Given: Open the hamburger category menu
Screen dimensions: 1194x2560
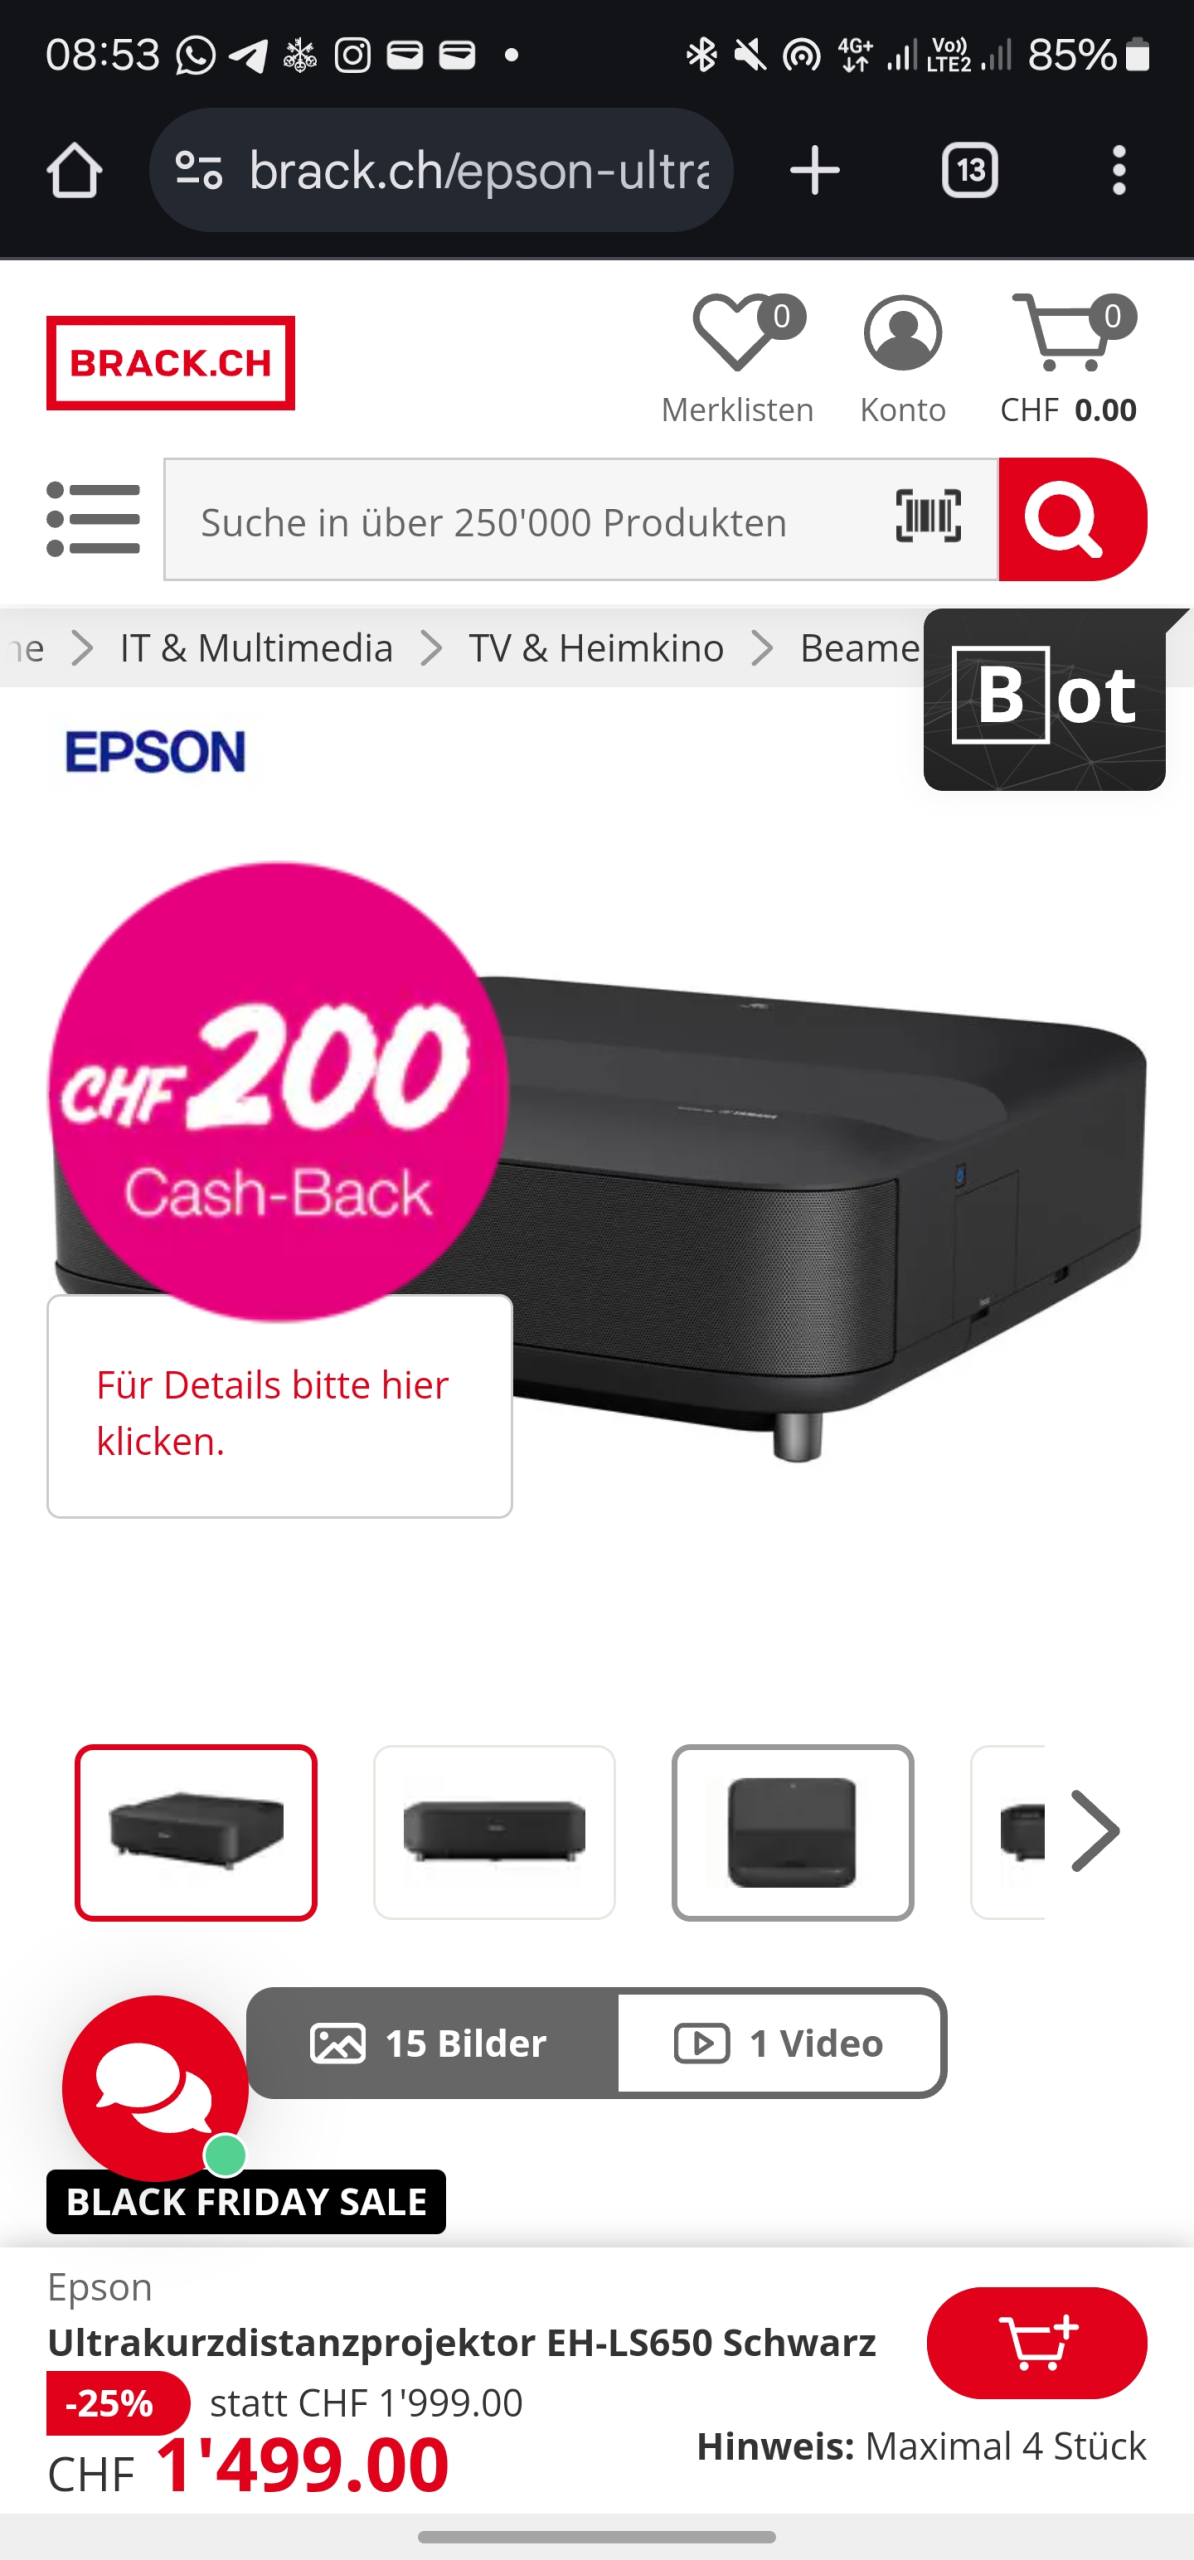Looking at the screenshot, I should pyautogui.click(x=93, y=519).
